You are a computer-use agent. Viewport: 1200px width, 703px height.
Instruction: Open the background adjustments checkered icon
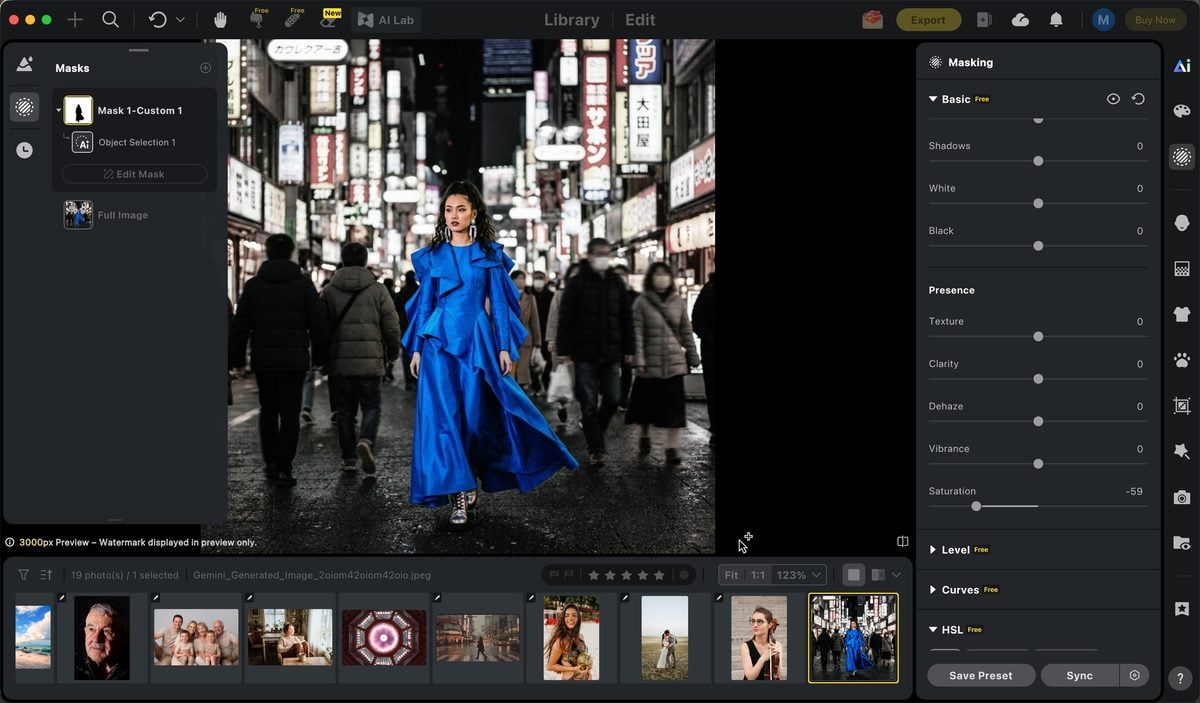pos(1182,269)
